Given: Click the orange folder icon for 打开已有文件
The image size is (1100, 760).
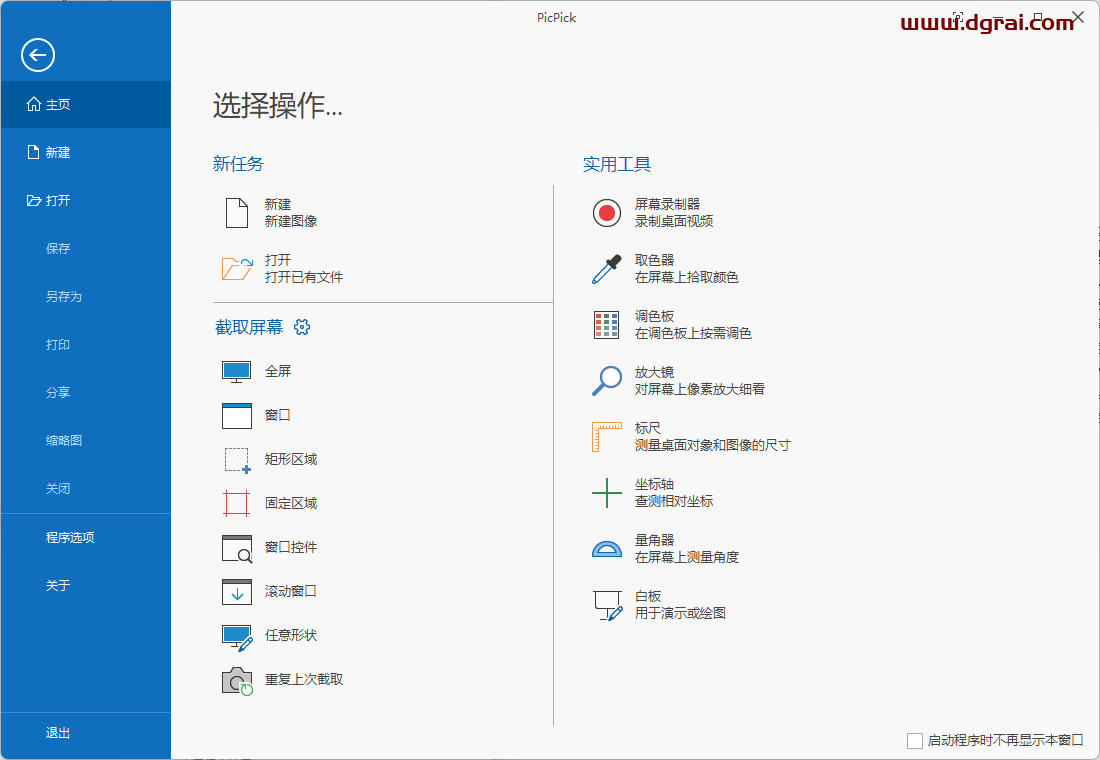Looking at the screenshot, I should point(237,269).
